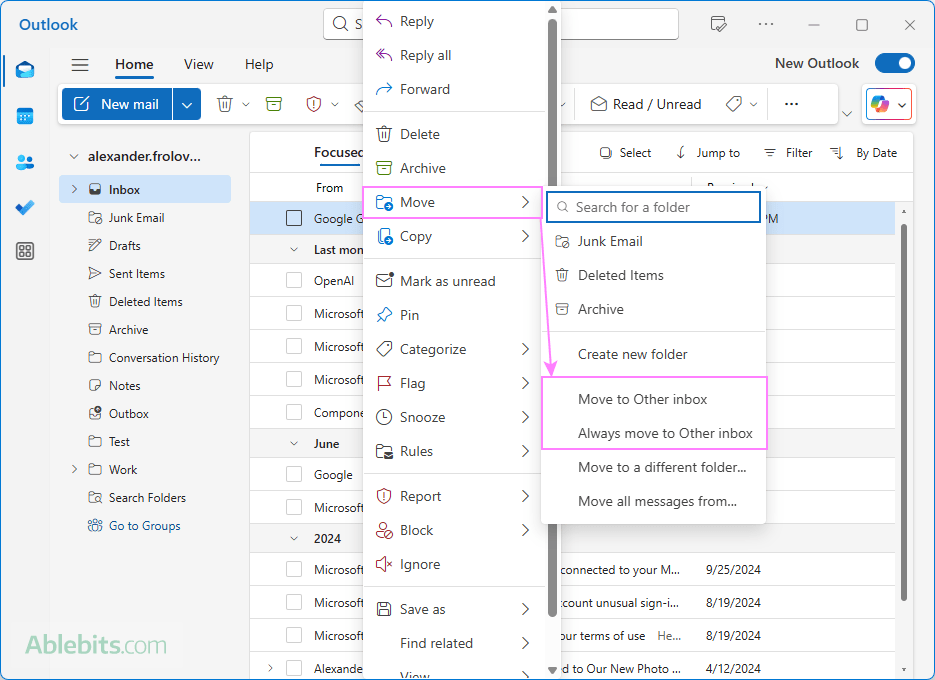Toggle the hamburger navigation pane icon
The height and width of the screenshot is (680, 935).
80,64
